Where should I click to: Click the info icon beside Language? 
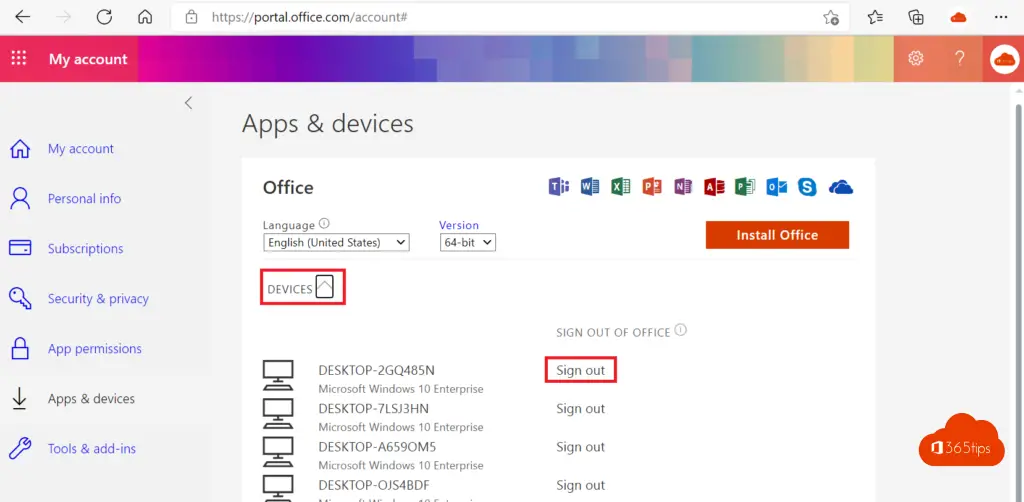pos(324,225)
